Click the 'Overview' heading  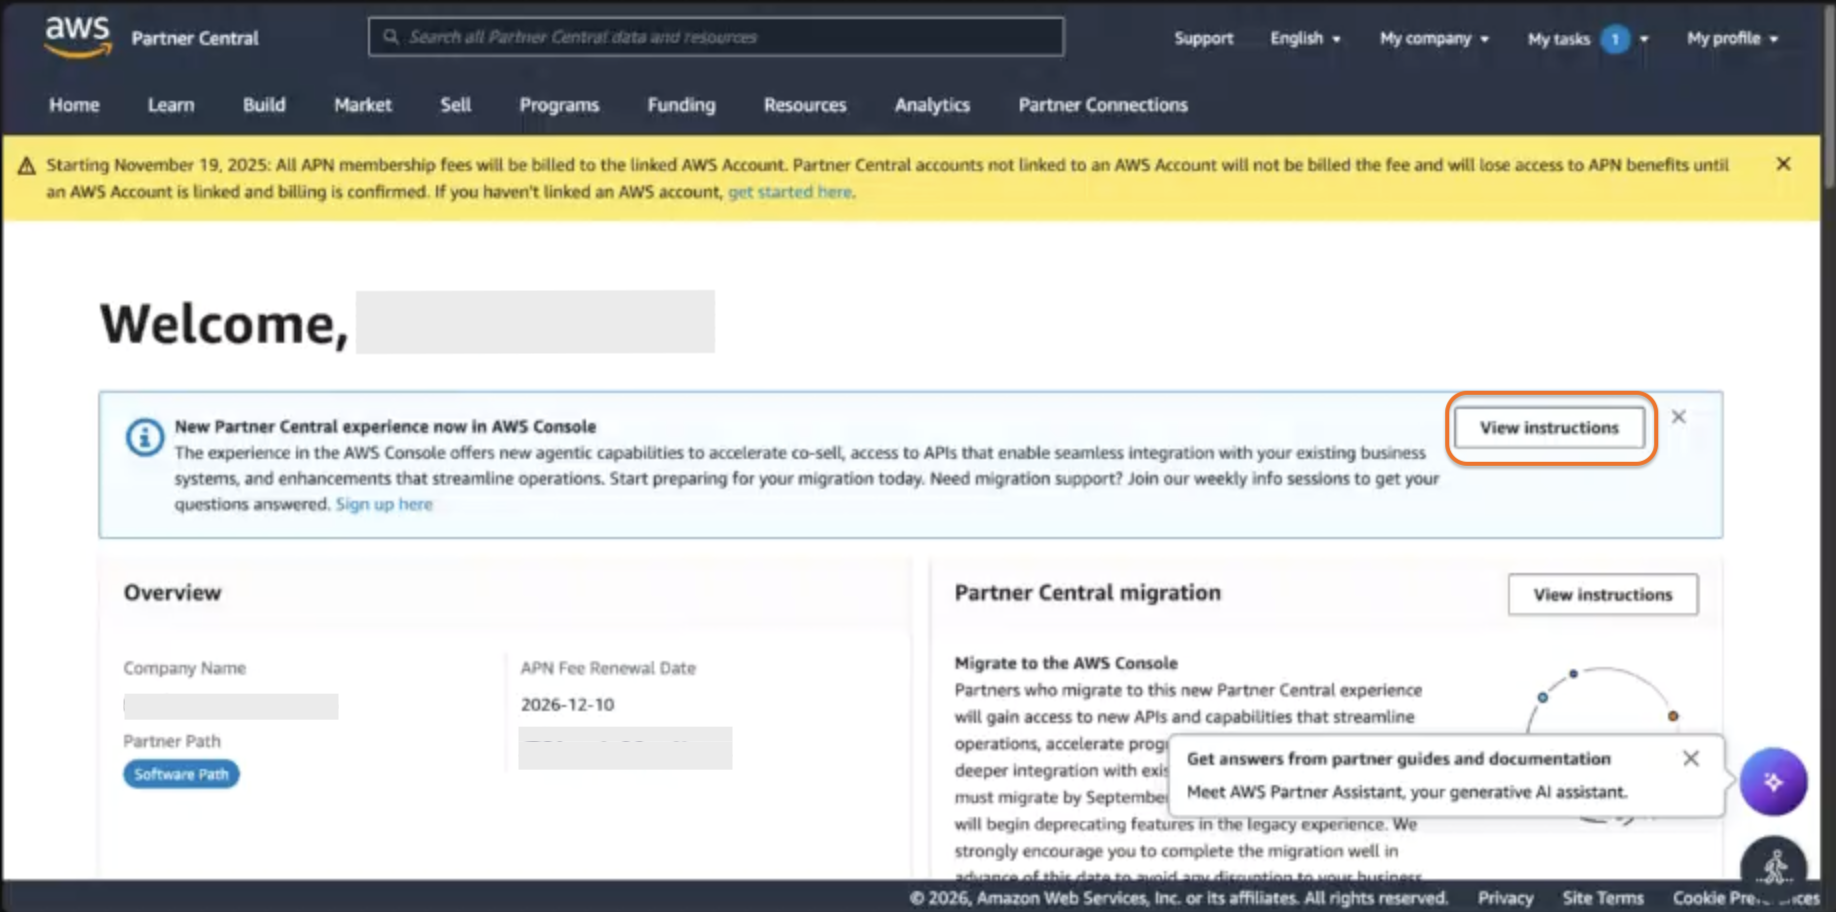(172, 592)
